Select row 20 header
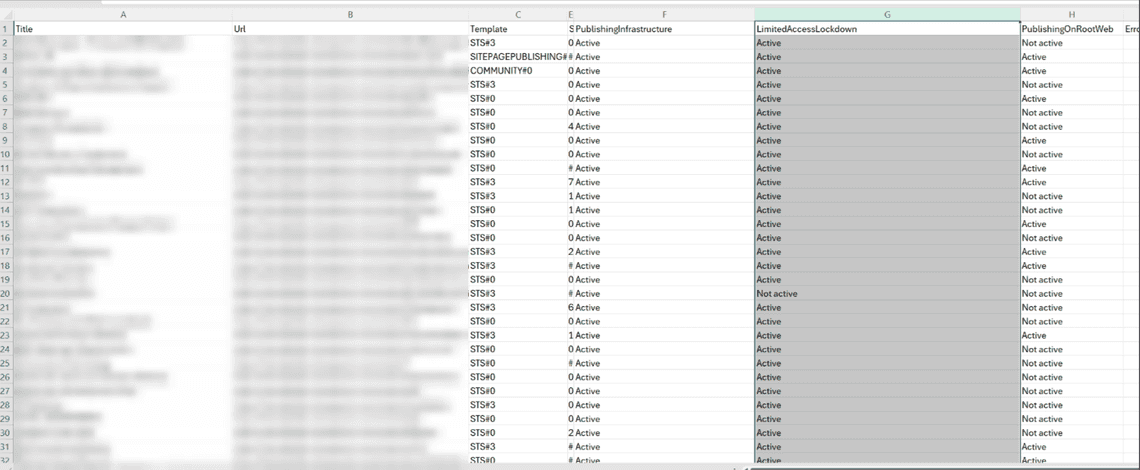This screenshot has width=1140, height=470. (x=7, y=293)
